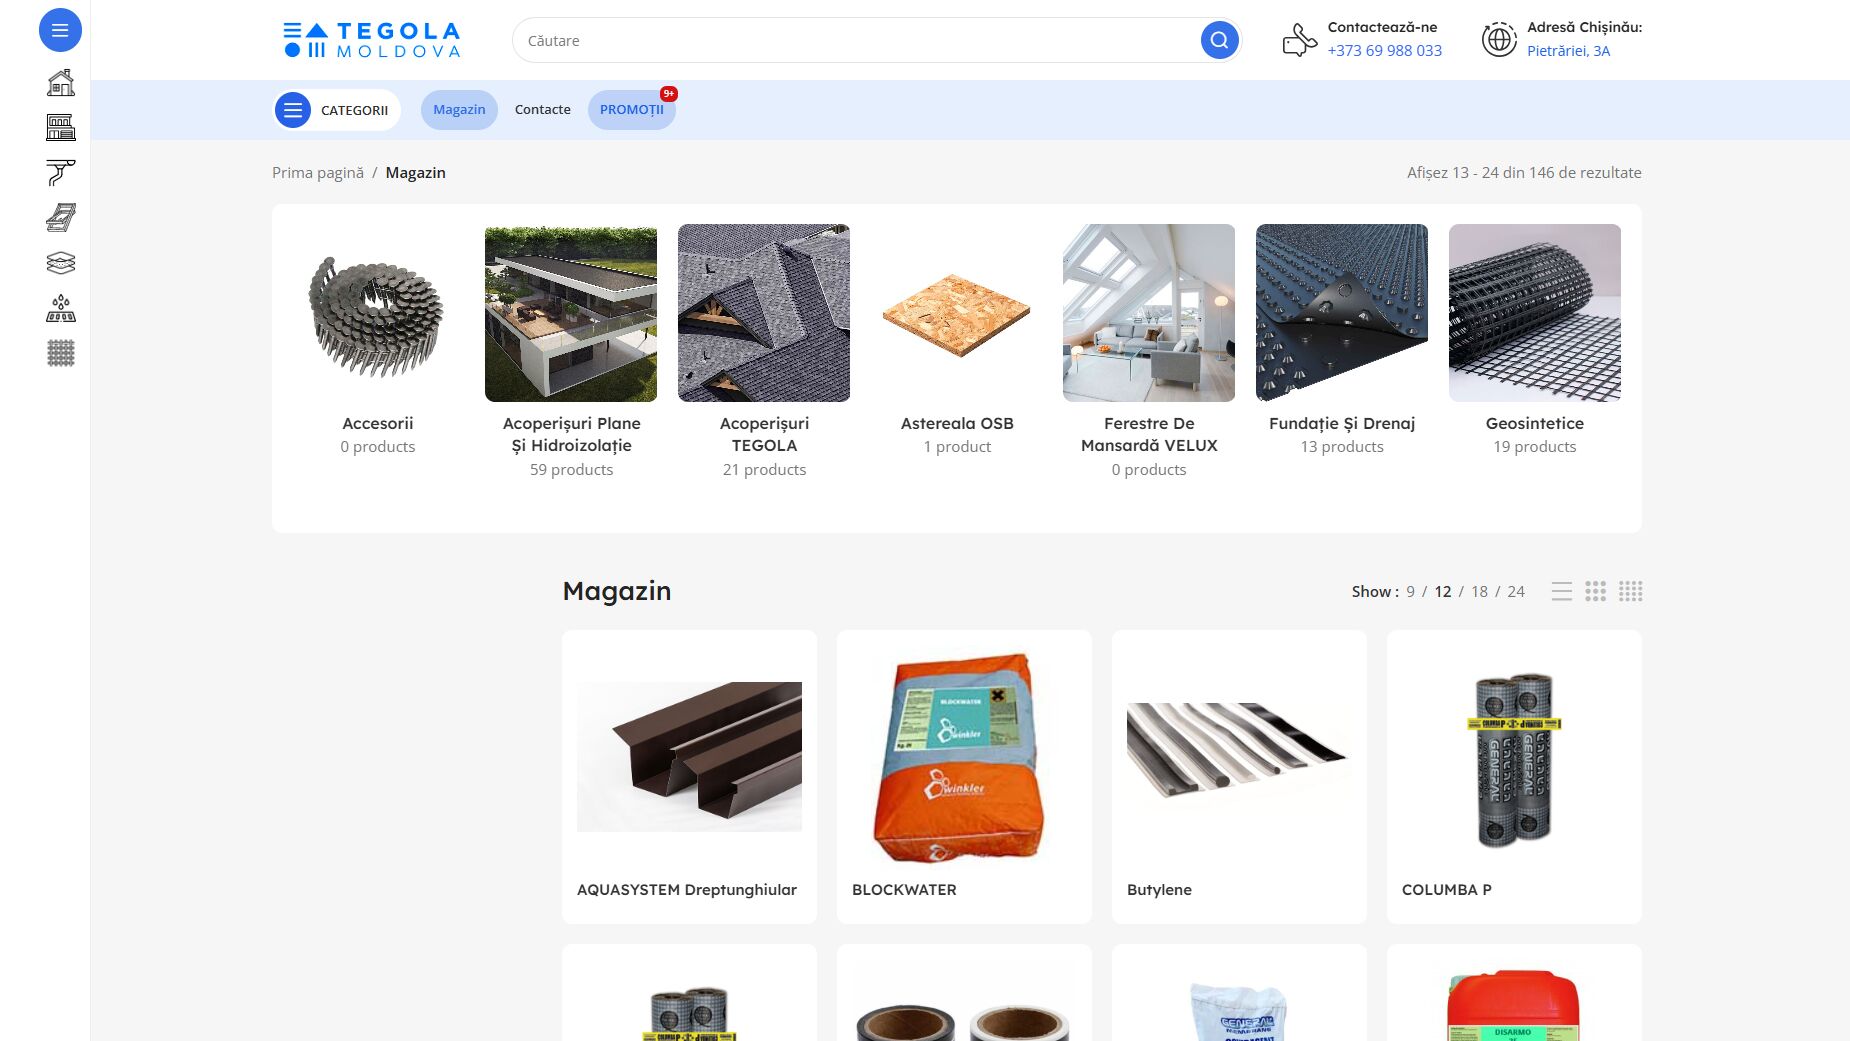
Task: Click the blue search magnifier button
Action: click(1219, 40)
